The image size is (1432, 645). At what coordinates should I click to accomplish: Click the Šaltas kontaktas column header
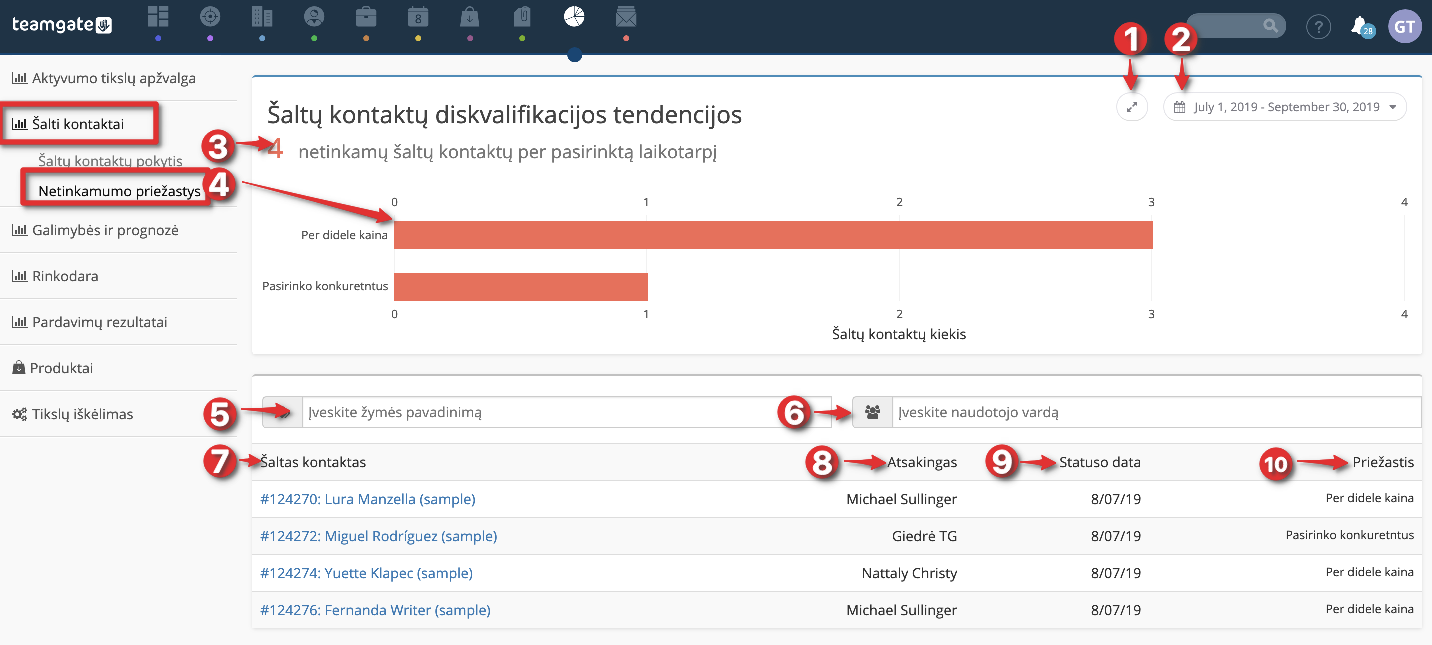point(313,462)
